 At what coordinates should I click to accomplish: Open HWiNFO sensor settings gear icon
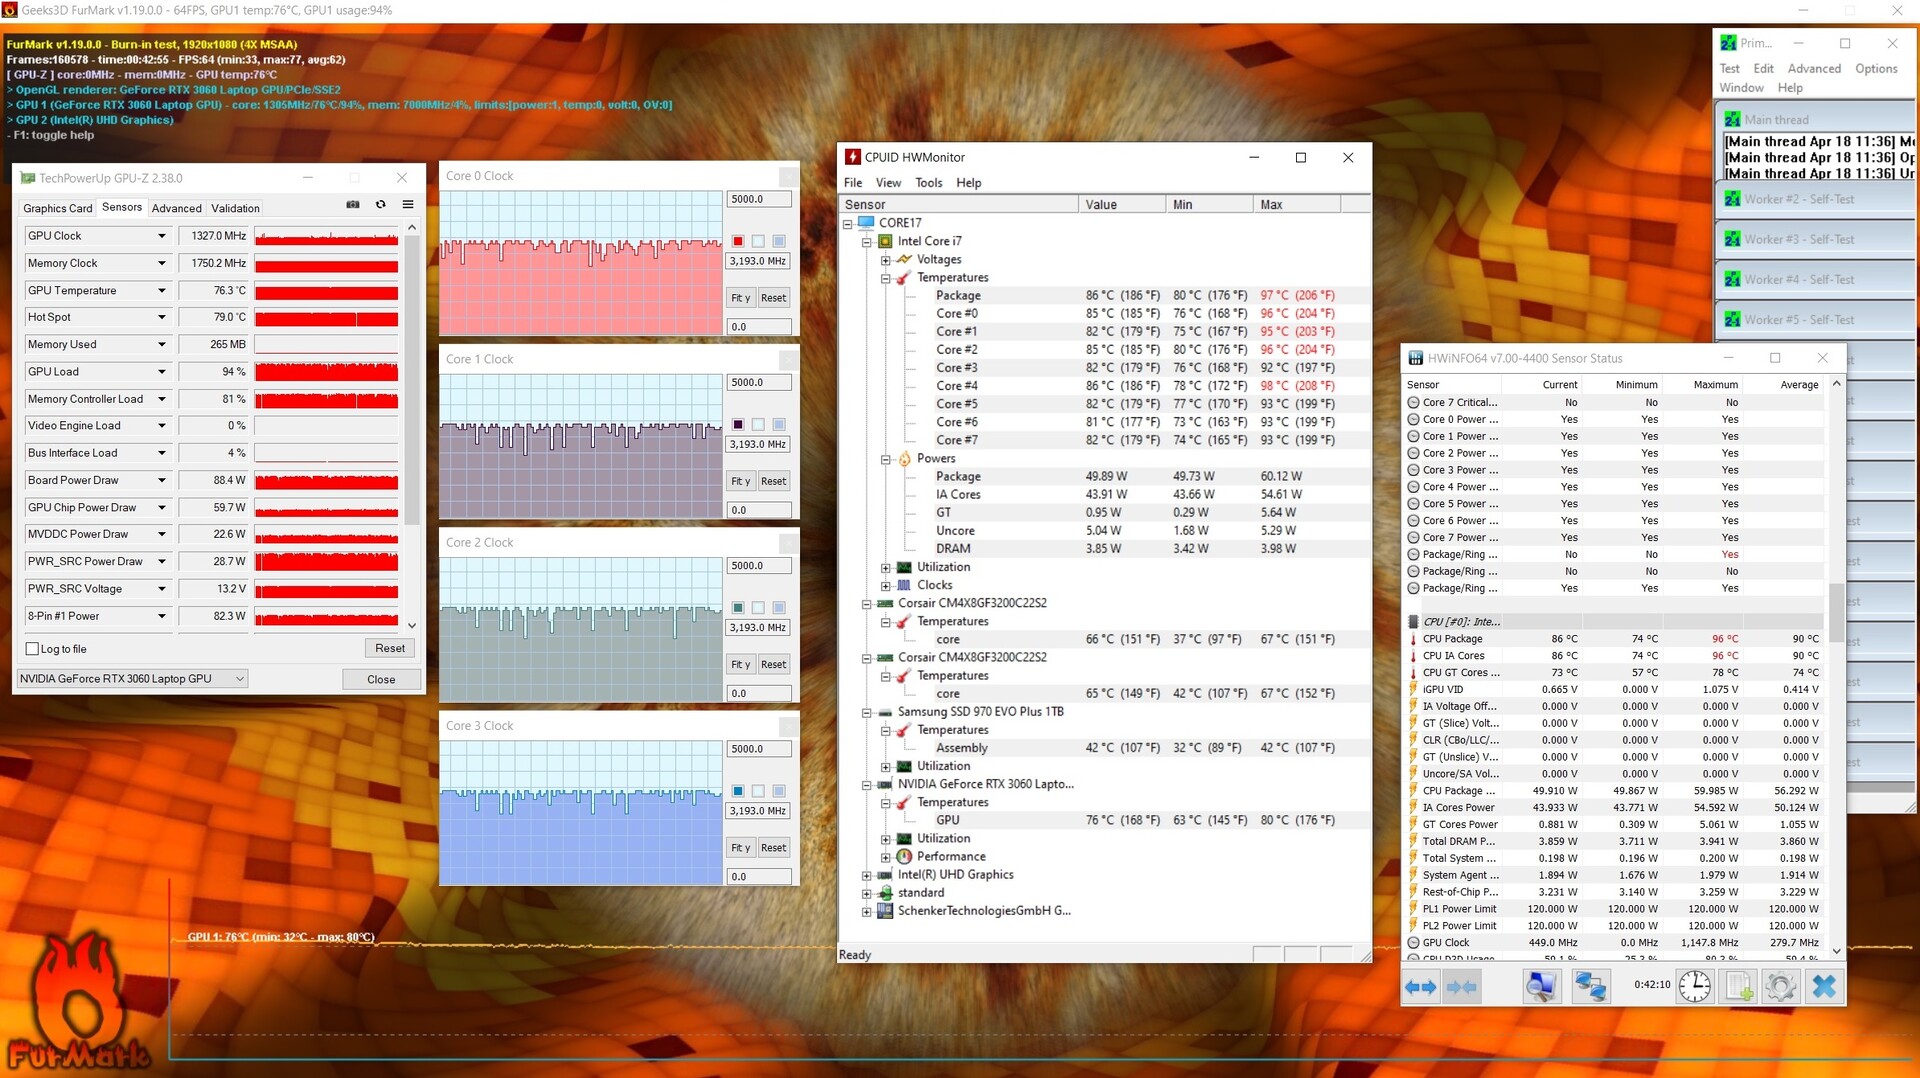click(1780, 986)
